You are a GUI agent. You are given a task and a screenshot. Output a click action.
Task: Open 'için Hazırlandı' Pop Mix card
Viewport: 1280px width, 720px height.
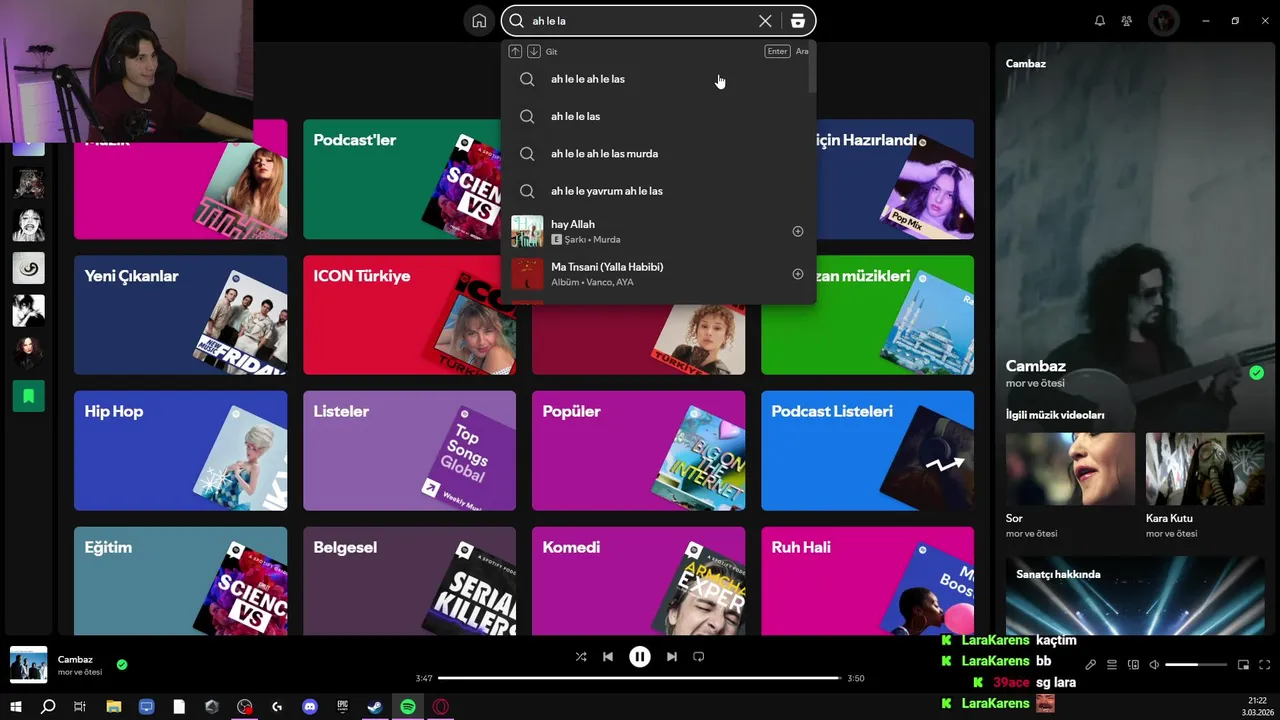click(x=895, y=180)
